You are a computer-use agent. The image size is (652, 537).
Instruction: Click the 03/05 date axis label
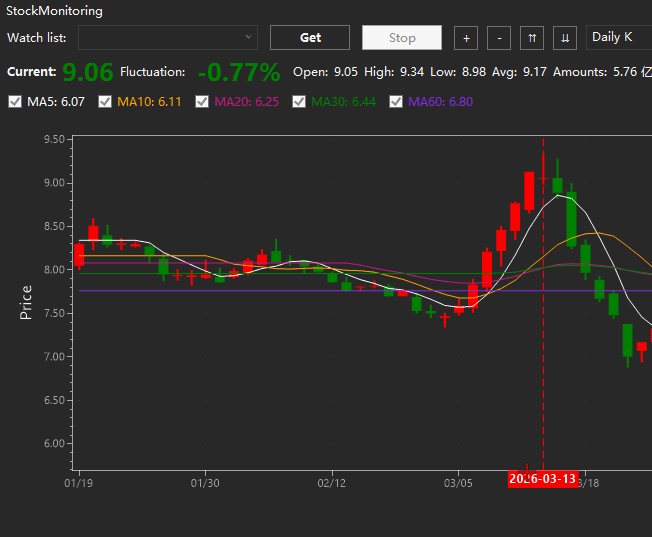[458, 483]
